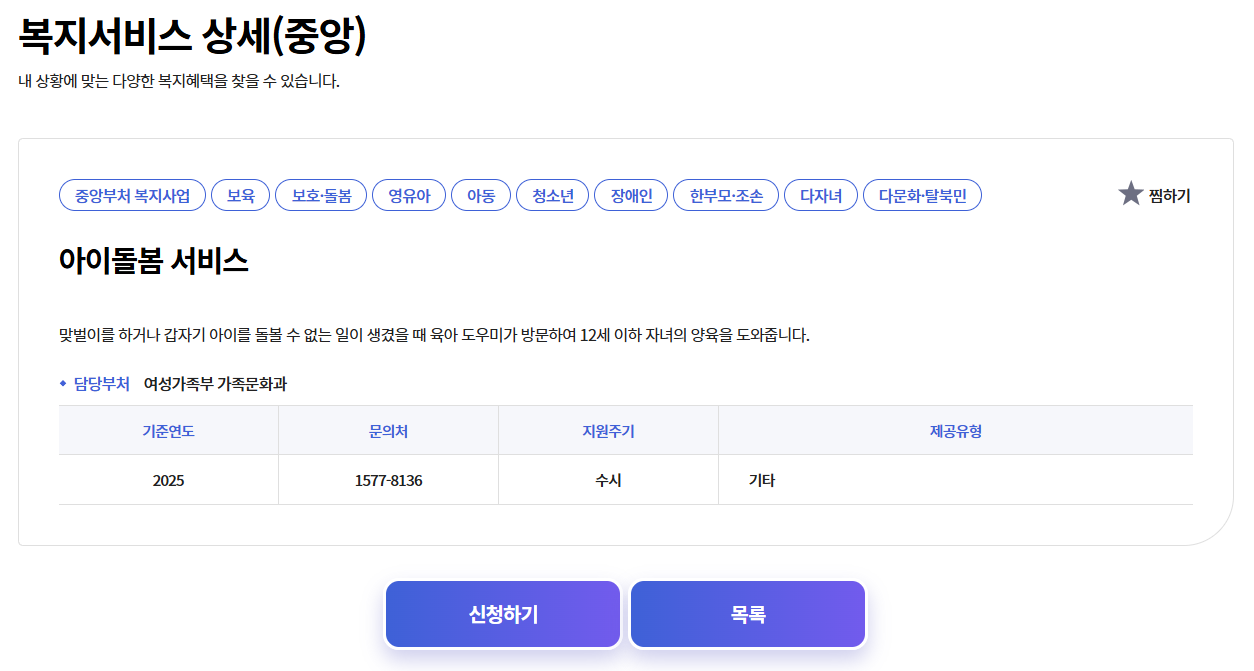Select the 보육 tag
The image size is (1254, 671).
pos(240,196)
